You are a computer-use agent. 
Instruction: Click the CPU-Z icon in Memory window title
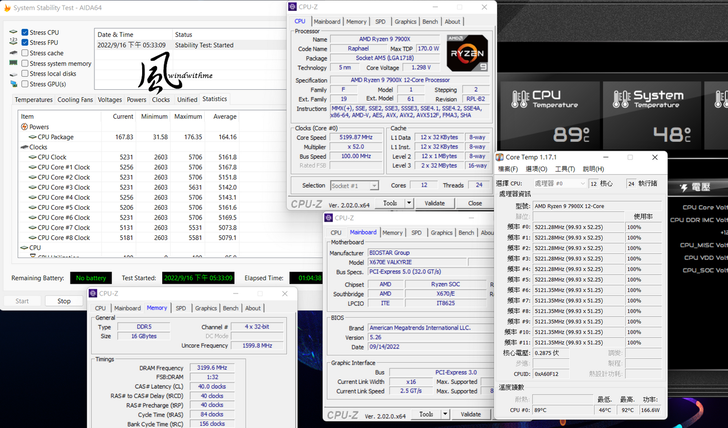pos(93,293)
